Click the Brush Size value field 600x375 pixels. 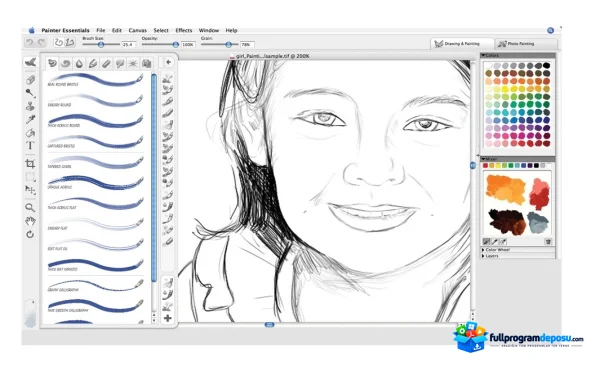coord(128,45)
